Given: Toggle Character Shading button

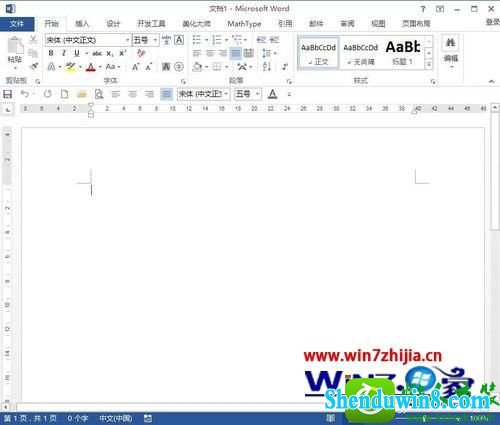Looking at the screenshot, I should pyautogui.click(x=166, y=67).
